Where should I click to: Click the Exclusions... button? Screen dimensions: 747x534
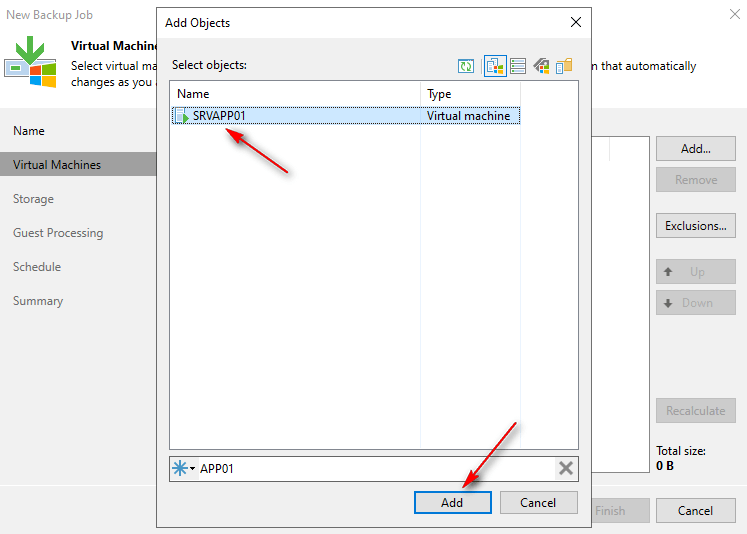tap(696, 226)
